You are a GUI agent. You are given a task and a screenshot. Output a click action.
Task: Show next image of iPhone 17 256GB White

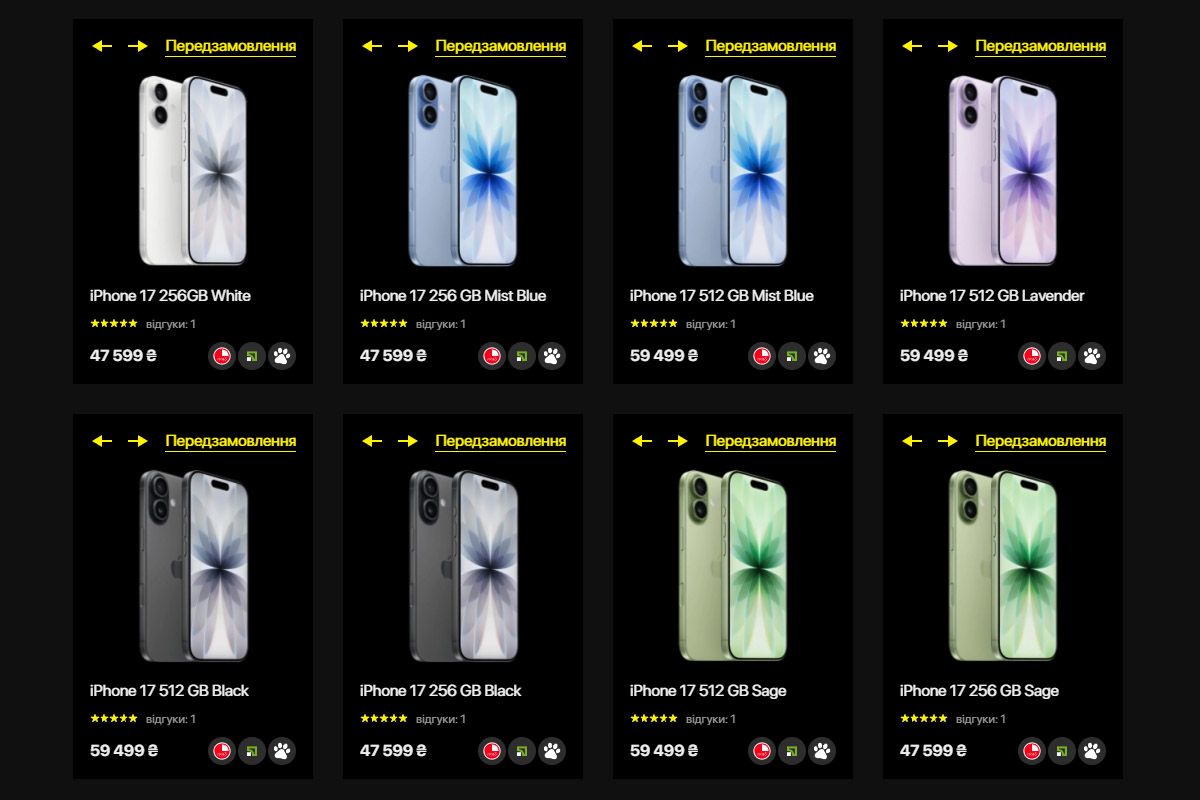[138, 46]
